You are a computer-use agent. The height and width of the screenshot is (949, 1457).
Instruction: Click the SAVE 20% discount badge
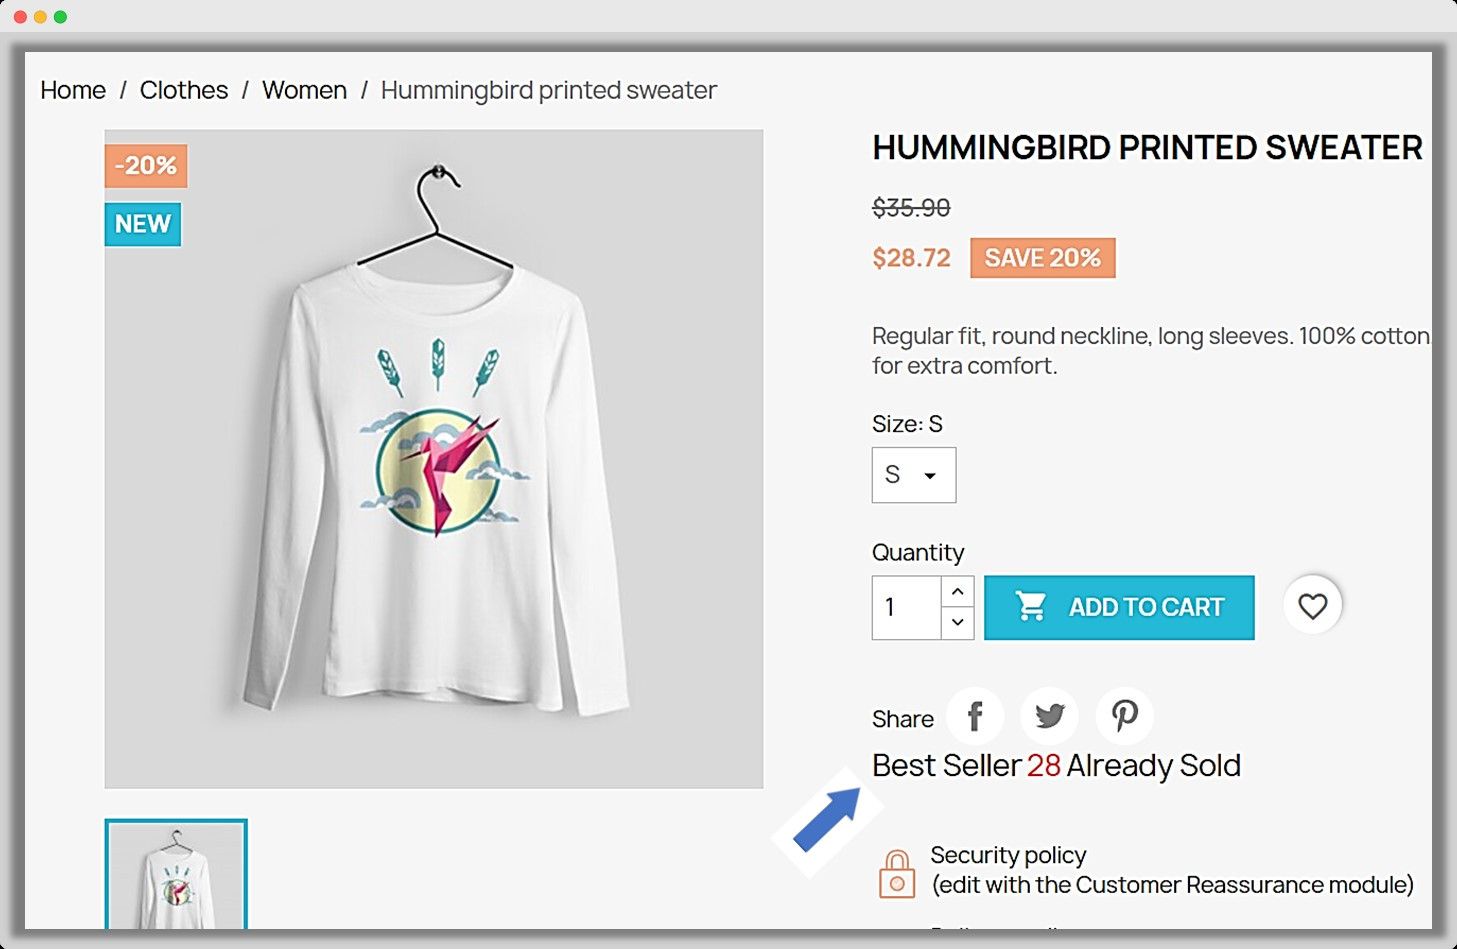[1042, 258]
